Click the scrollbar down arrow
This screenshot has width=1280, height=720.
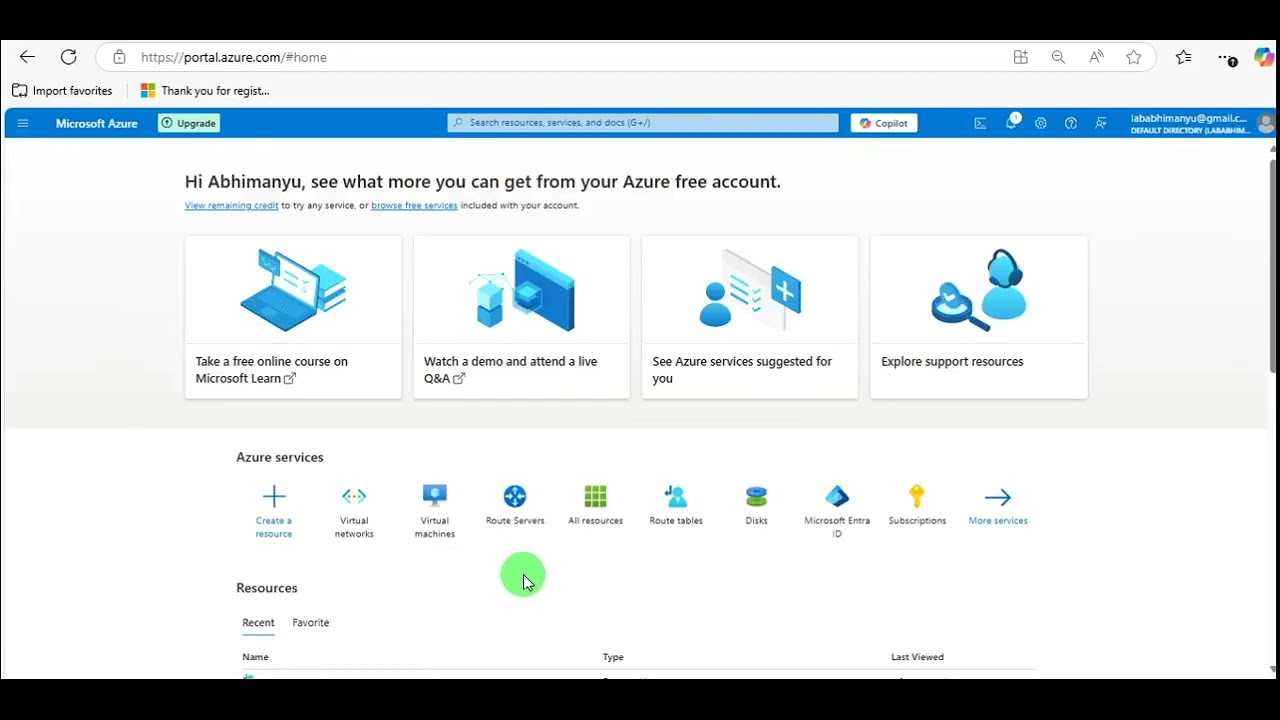coord(1273,669)
